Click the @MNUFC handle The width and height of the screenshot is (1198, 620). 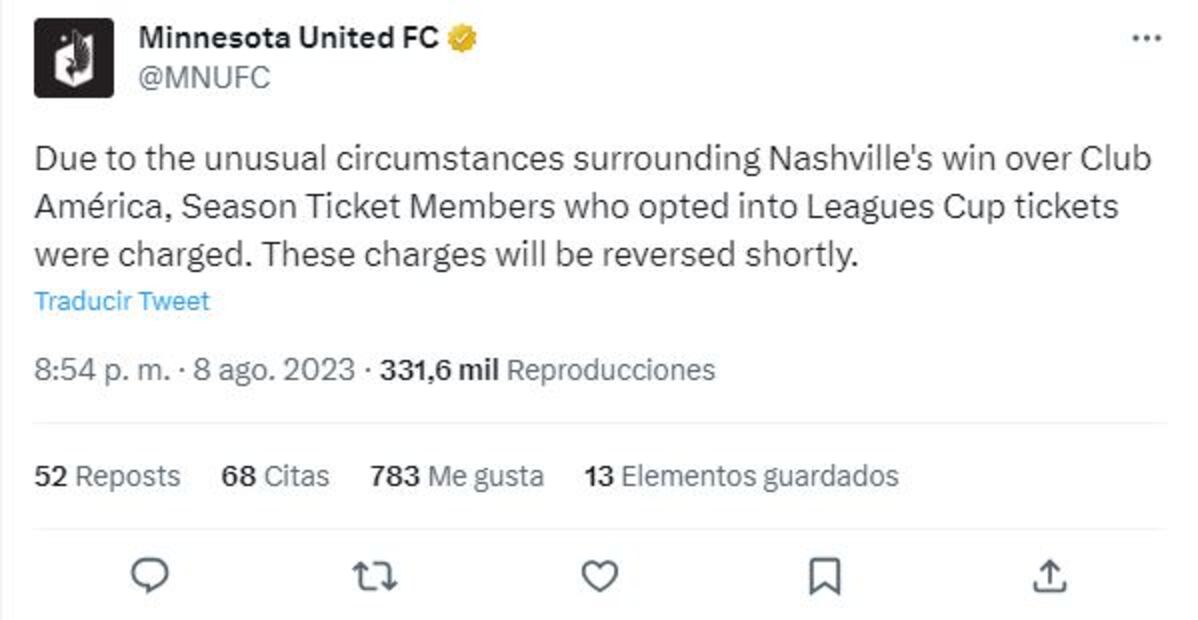(x=204, y=78)
